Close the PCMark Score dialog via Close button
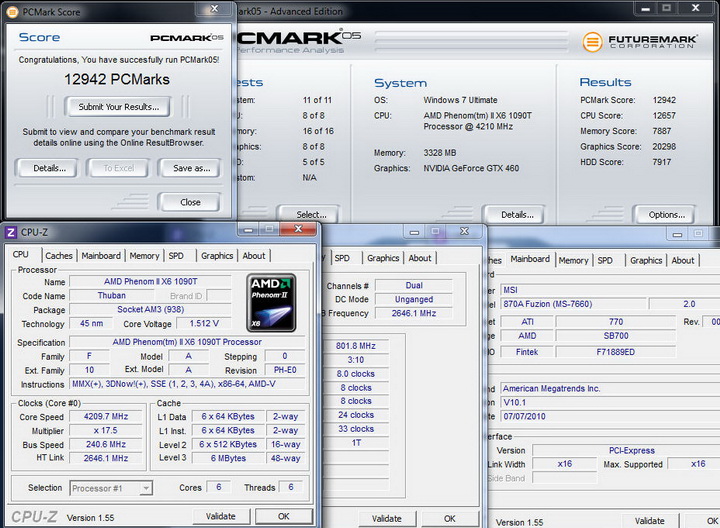 190,202
